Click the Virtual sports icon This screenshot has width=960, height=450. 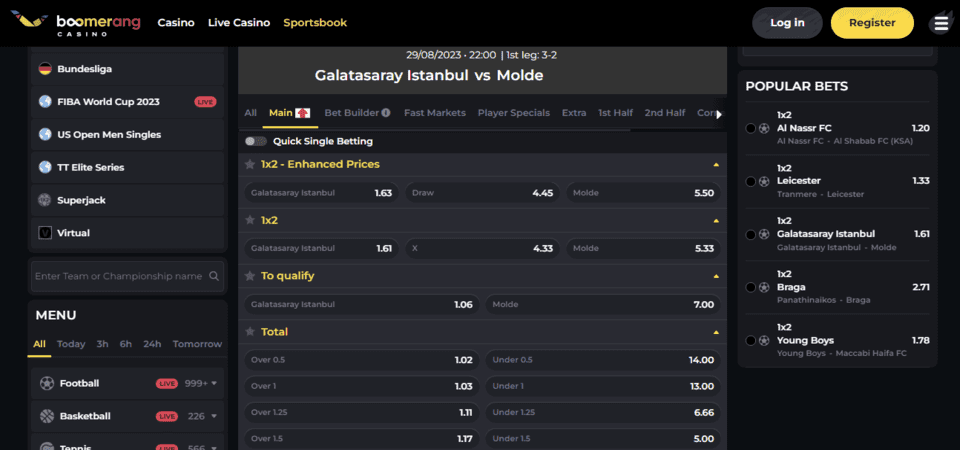pyautogui.click(x=45, y=233)
